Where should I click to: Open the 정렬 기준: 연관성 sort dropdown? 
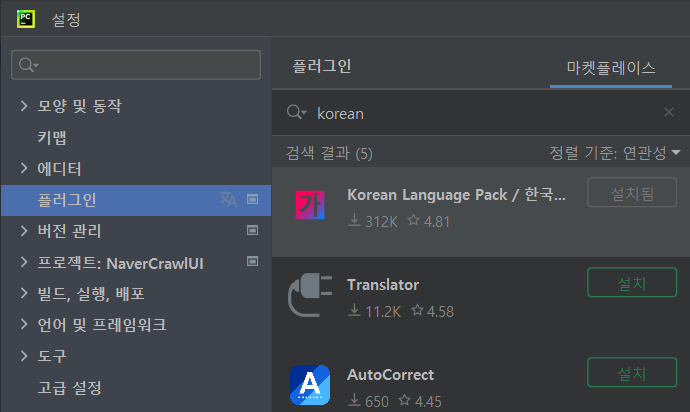tap(615, 153)
